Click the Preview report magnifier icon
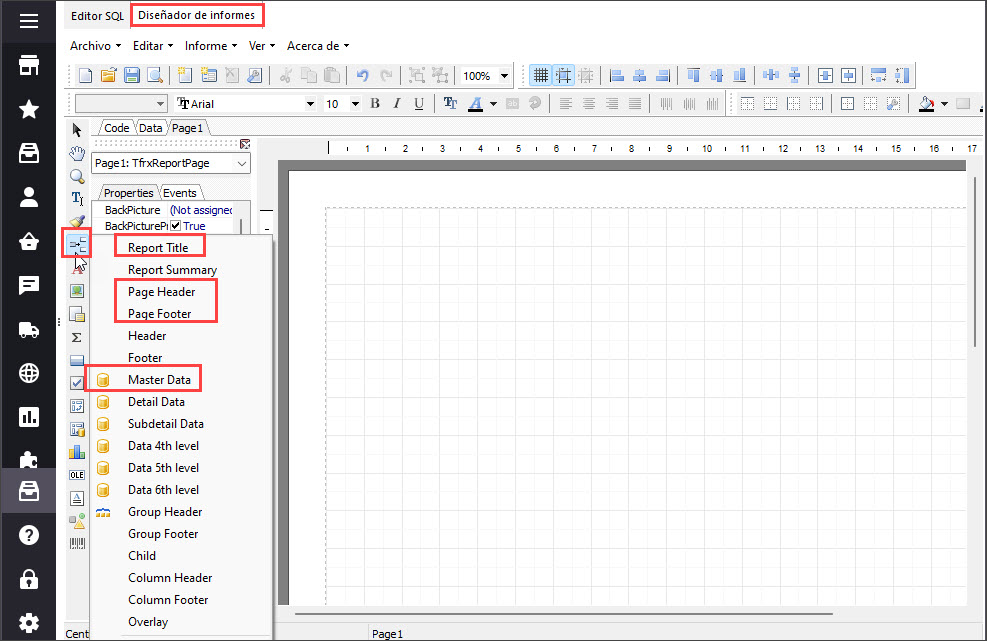Viewport: 987px width, 641px height. click(x=155, y=76)
